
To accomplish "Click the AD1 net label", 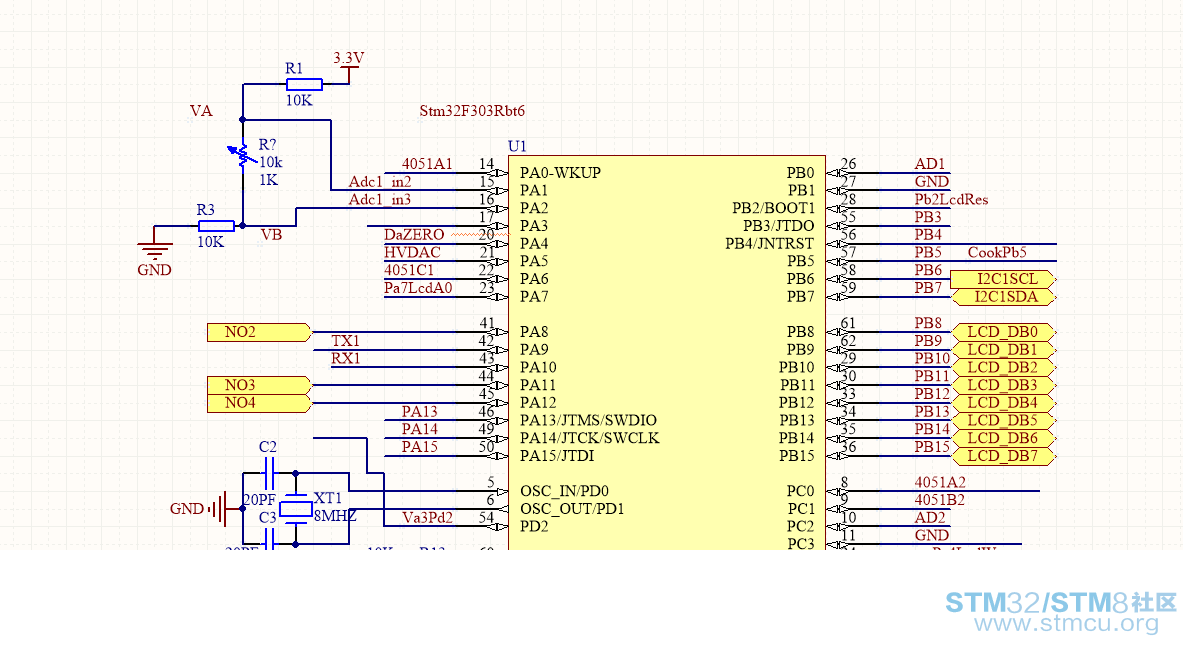I will [930, 164].
